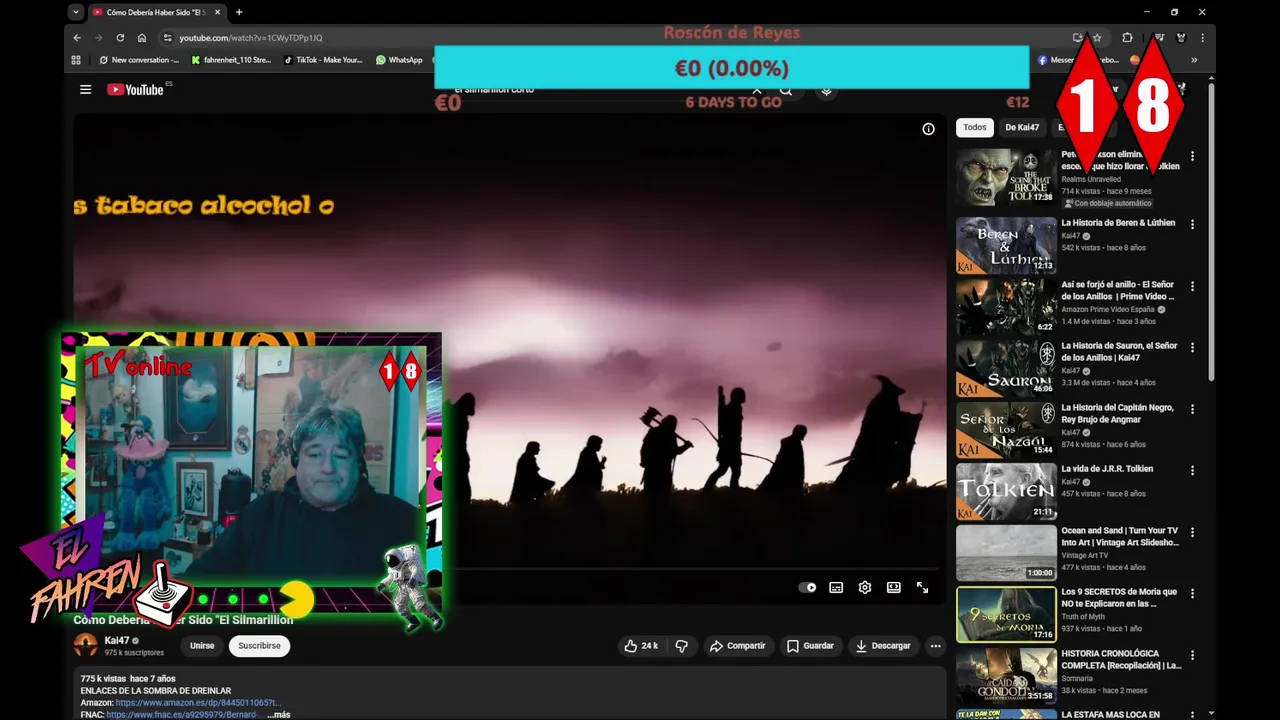Open the "La Historia de Beren & Lúthien" video thumbnail
1280x720 pixels.
pos(1006,245)
